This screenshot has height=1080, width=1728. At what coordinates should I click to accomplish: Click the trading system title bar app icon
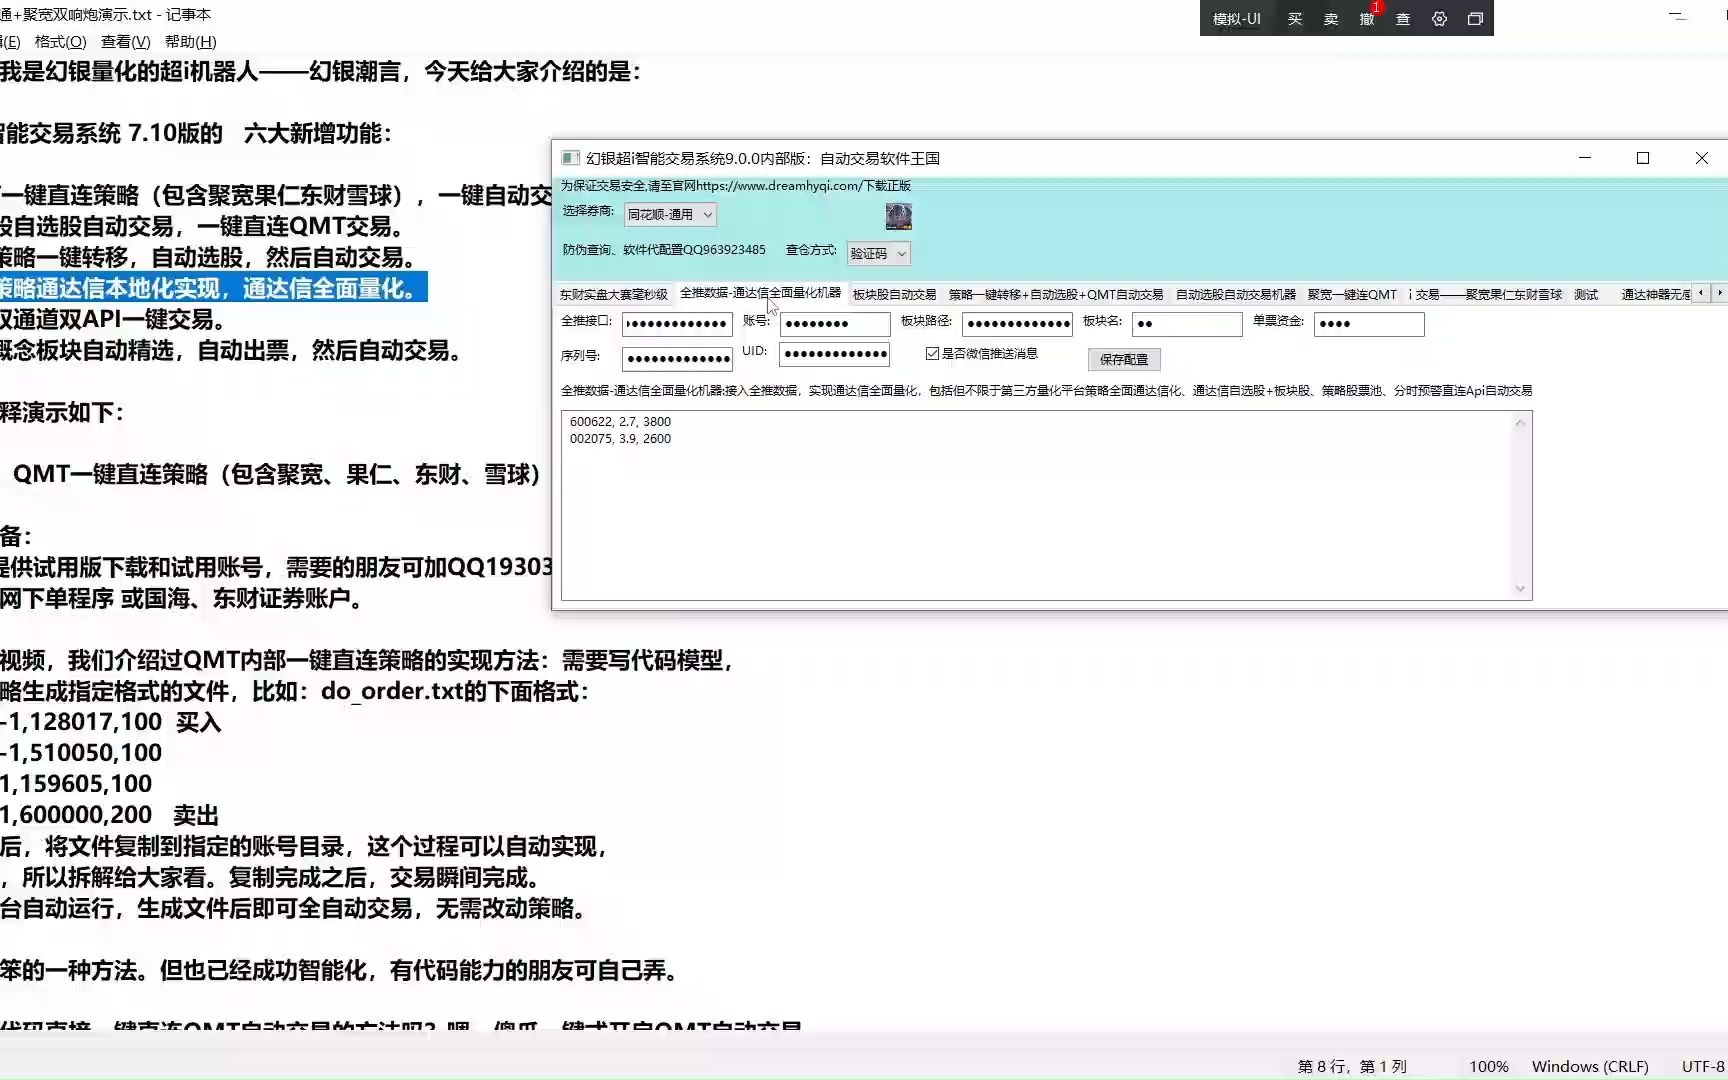click(x=570, y=158)
